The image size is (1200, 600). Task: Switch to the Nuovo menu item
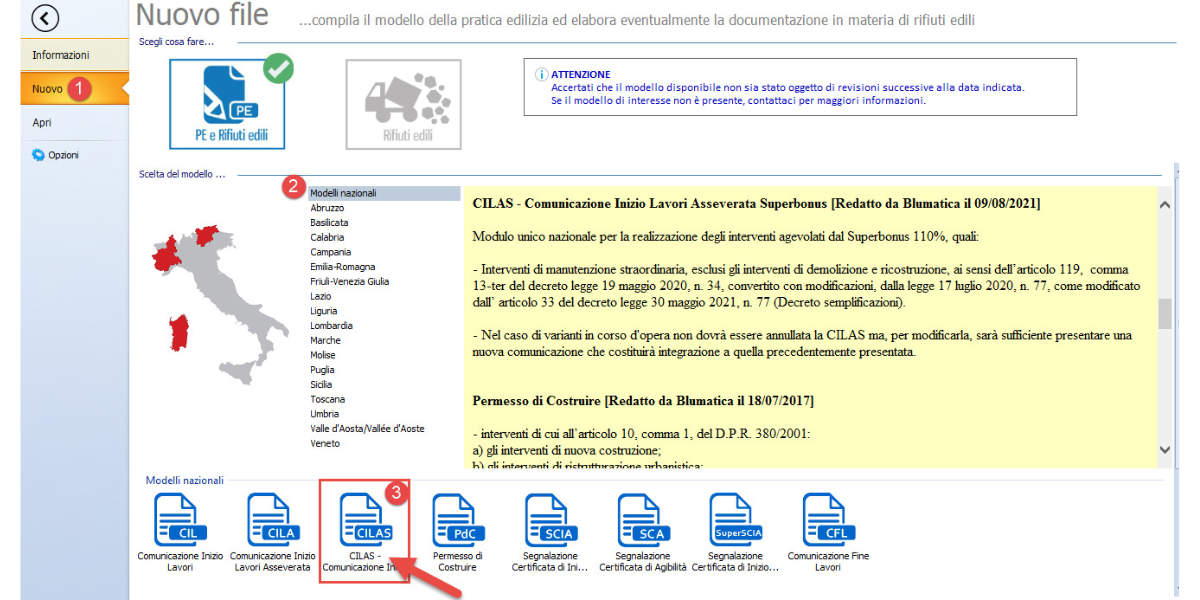coord(48,89)
